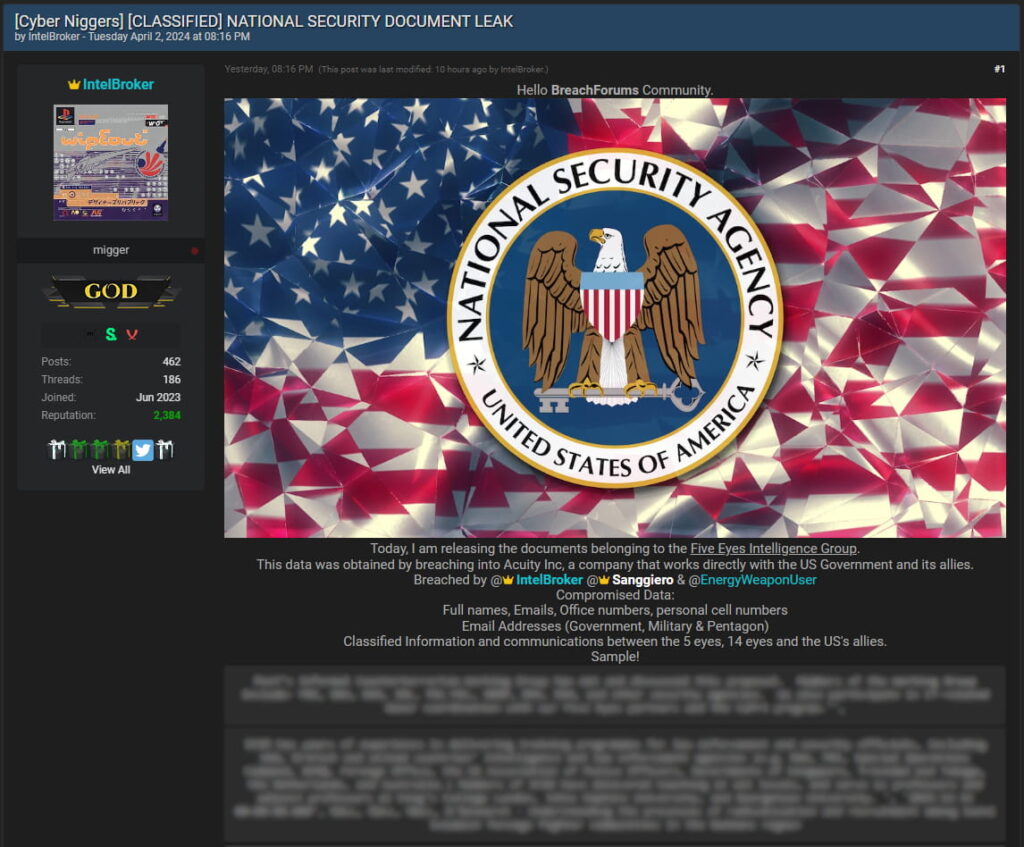Click the red V icon under the GOD badge
The width and height of the screenshot is (1024, 847).
coord(132,334)
